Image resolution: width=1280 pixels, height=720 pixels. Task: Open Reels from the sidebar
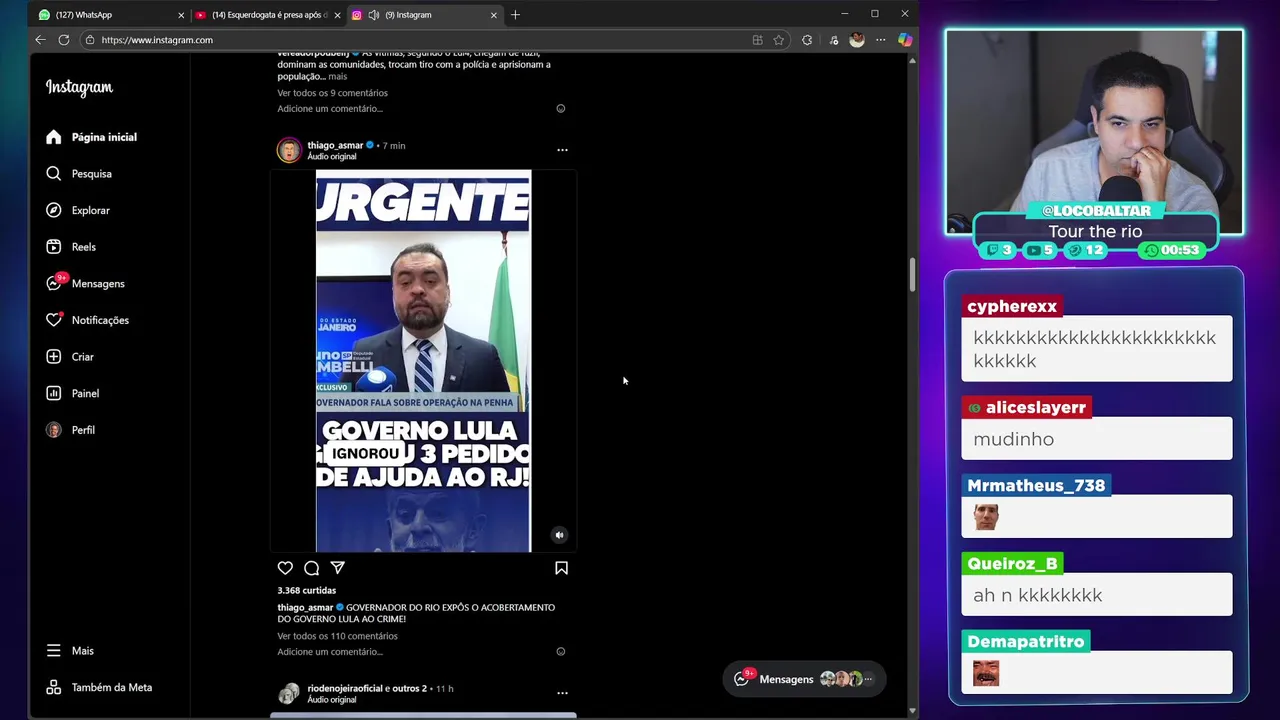coord(71,247)
